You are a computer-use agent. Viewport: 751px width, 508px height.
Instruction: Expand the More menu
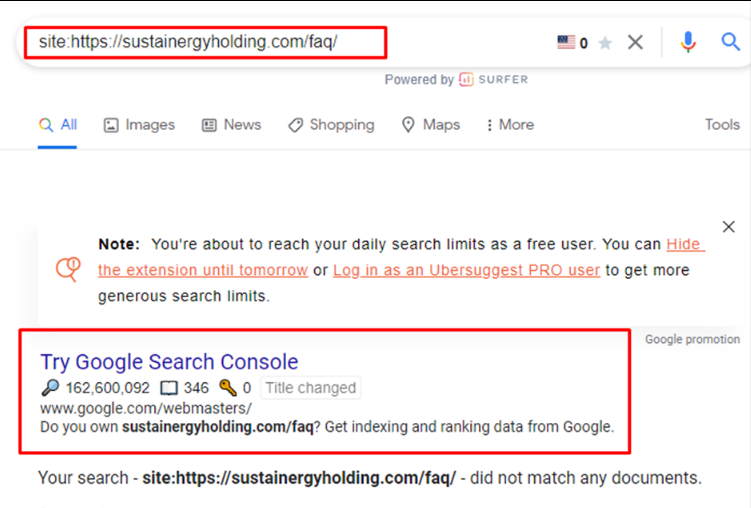510,125
